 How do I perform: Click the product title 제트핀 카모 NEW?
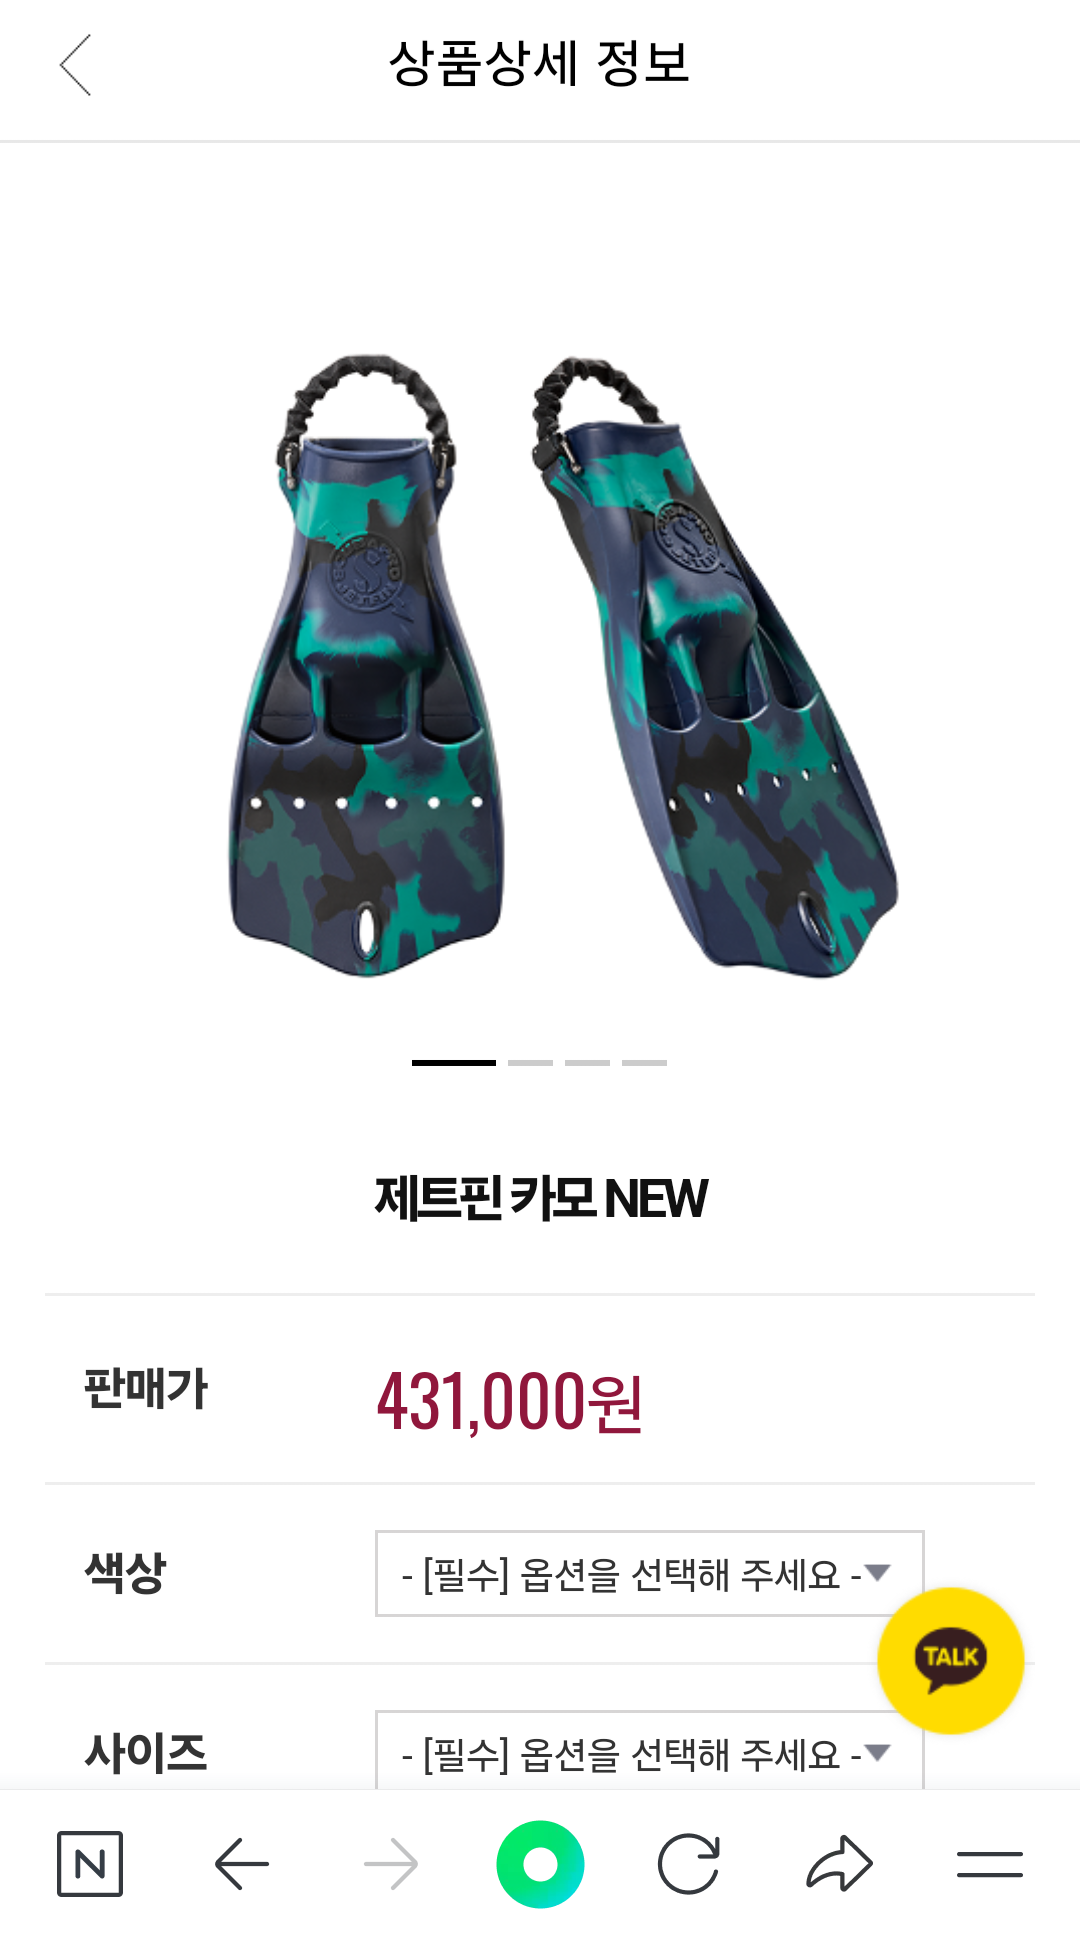[x=541, y=1198]
